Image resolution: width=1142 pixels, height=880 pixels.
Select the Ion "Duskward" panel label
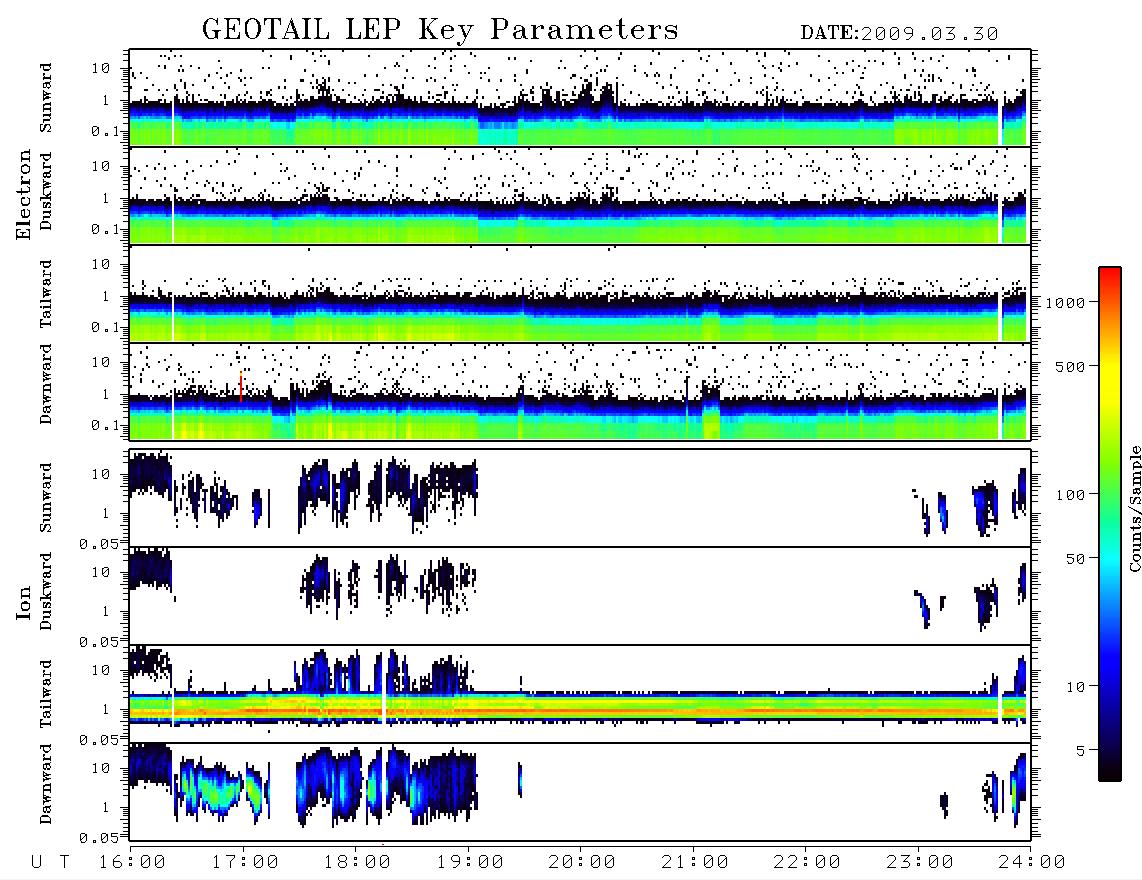click(x=46, y=591)
